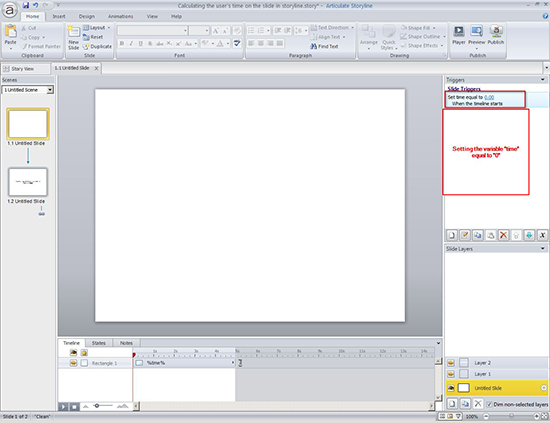Click the Find Text button
Viewport: 550px width, 423px height.
click(324, 46)
